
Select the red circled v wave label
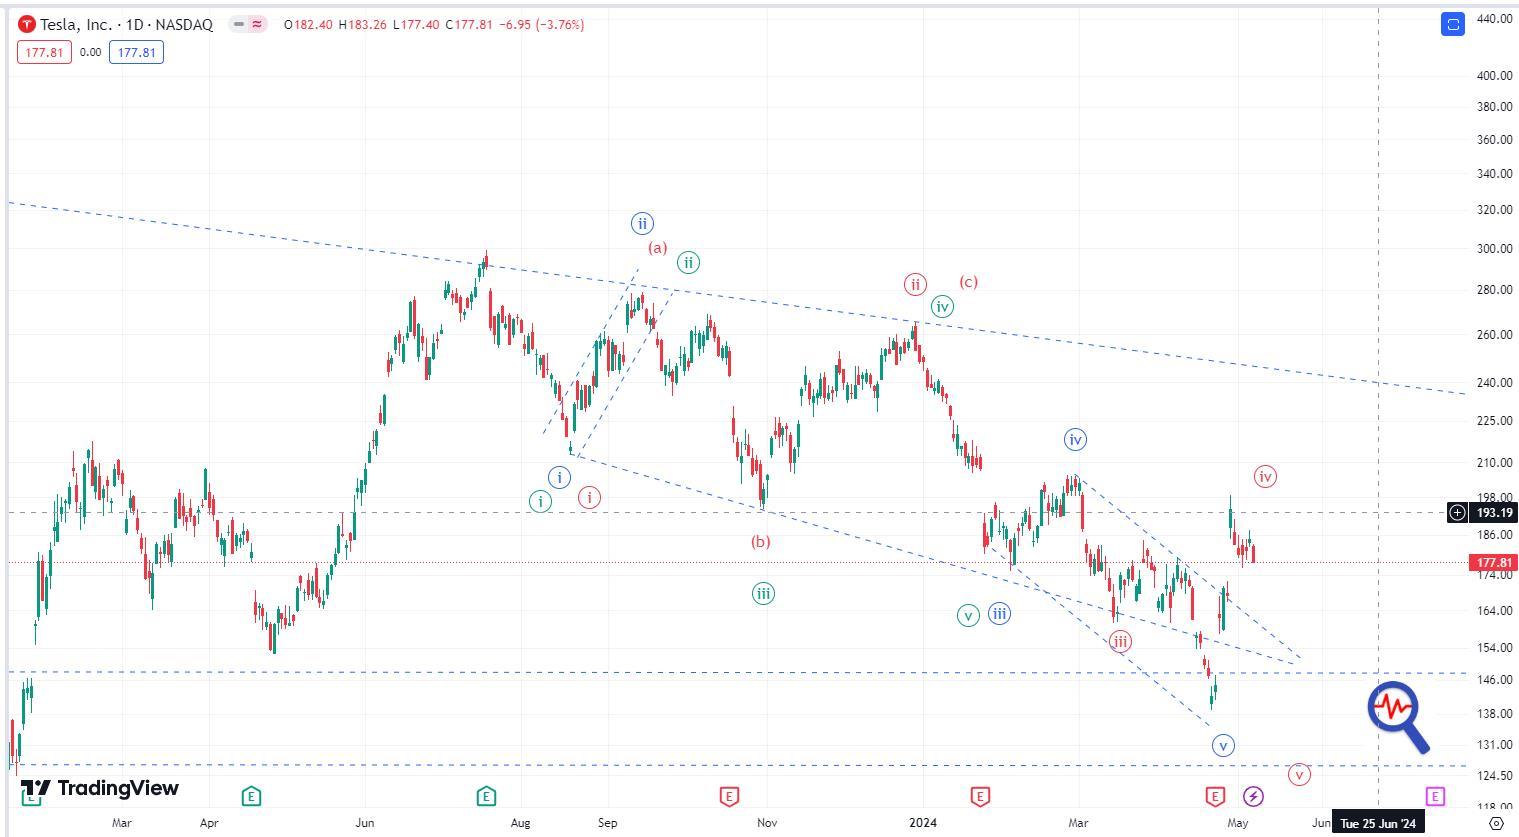(1299, 774)
